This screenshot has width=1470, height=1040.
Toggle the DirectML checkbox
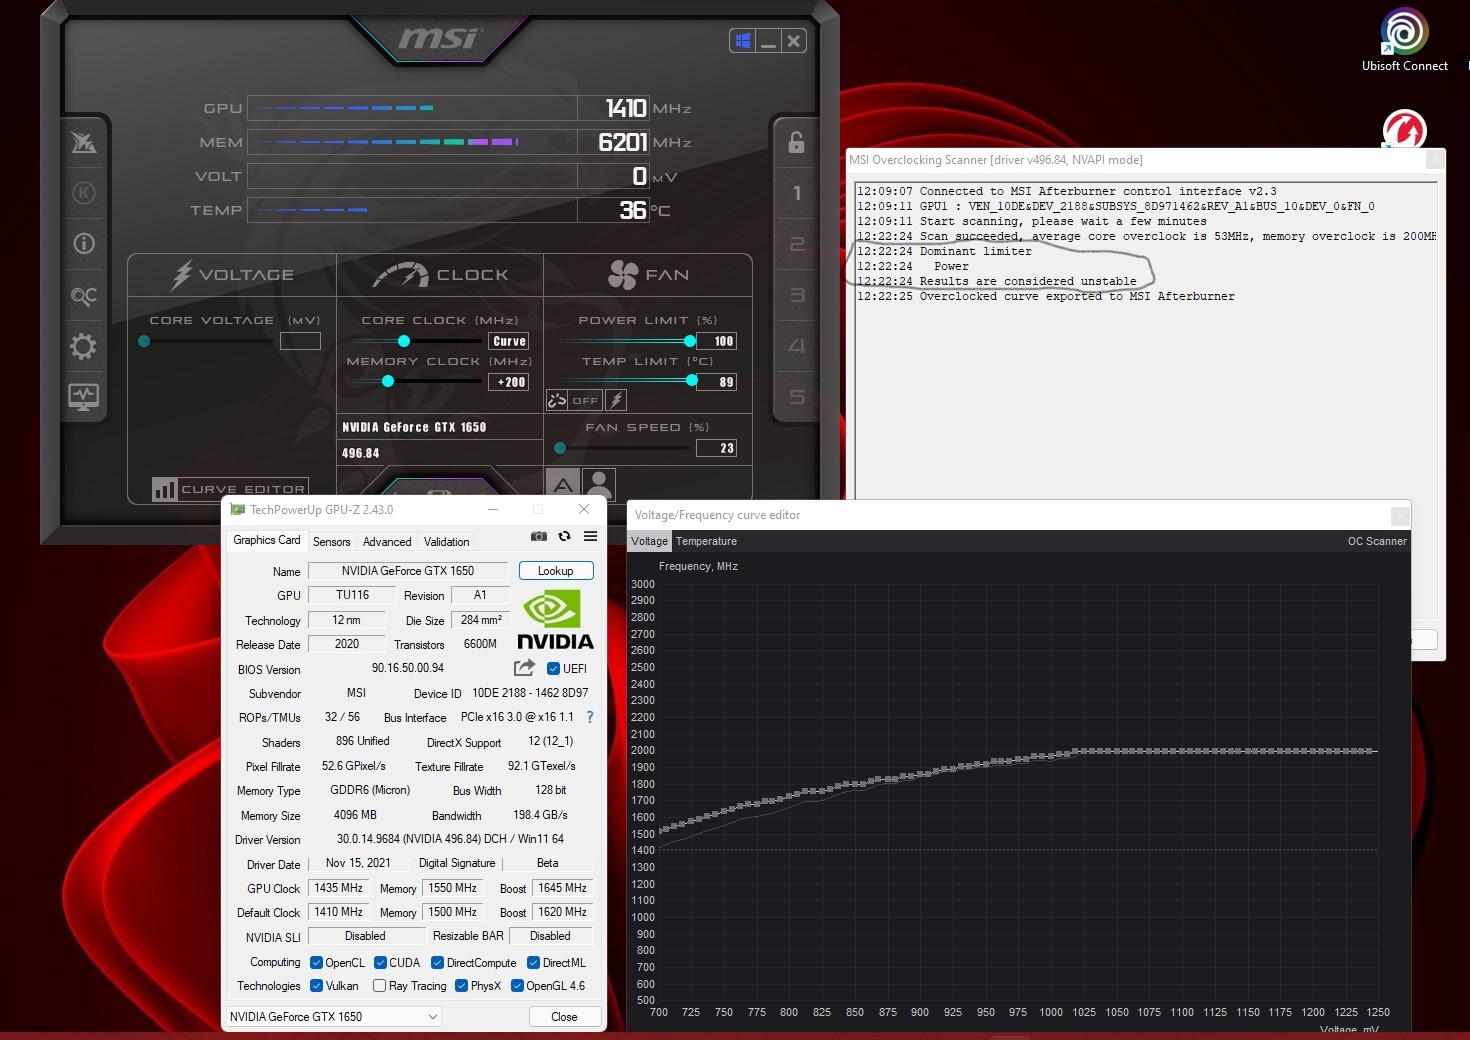point(533,963)
